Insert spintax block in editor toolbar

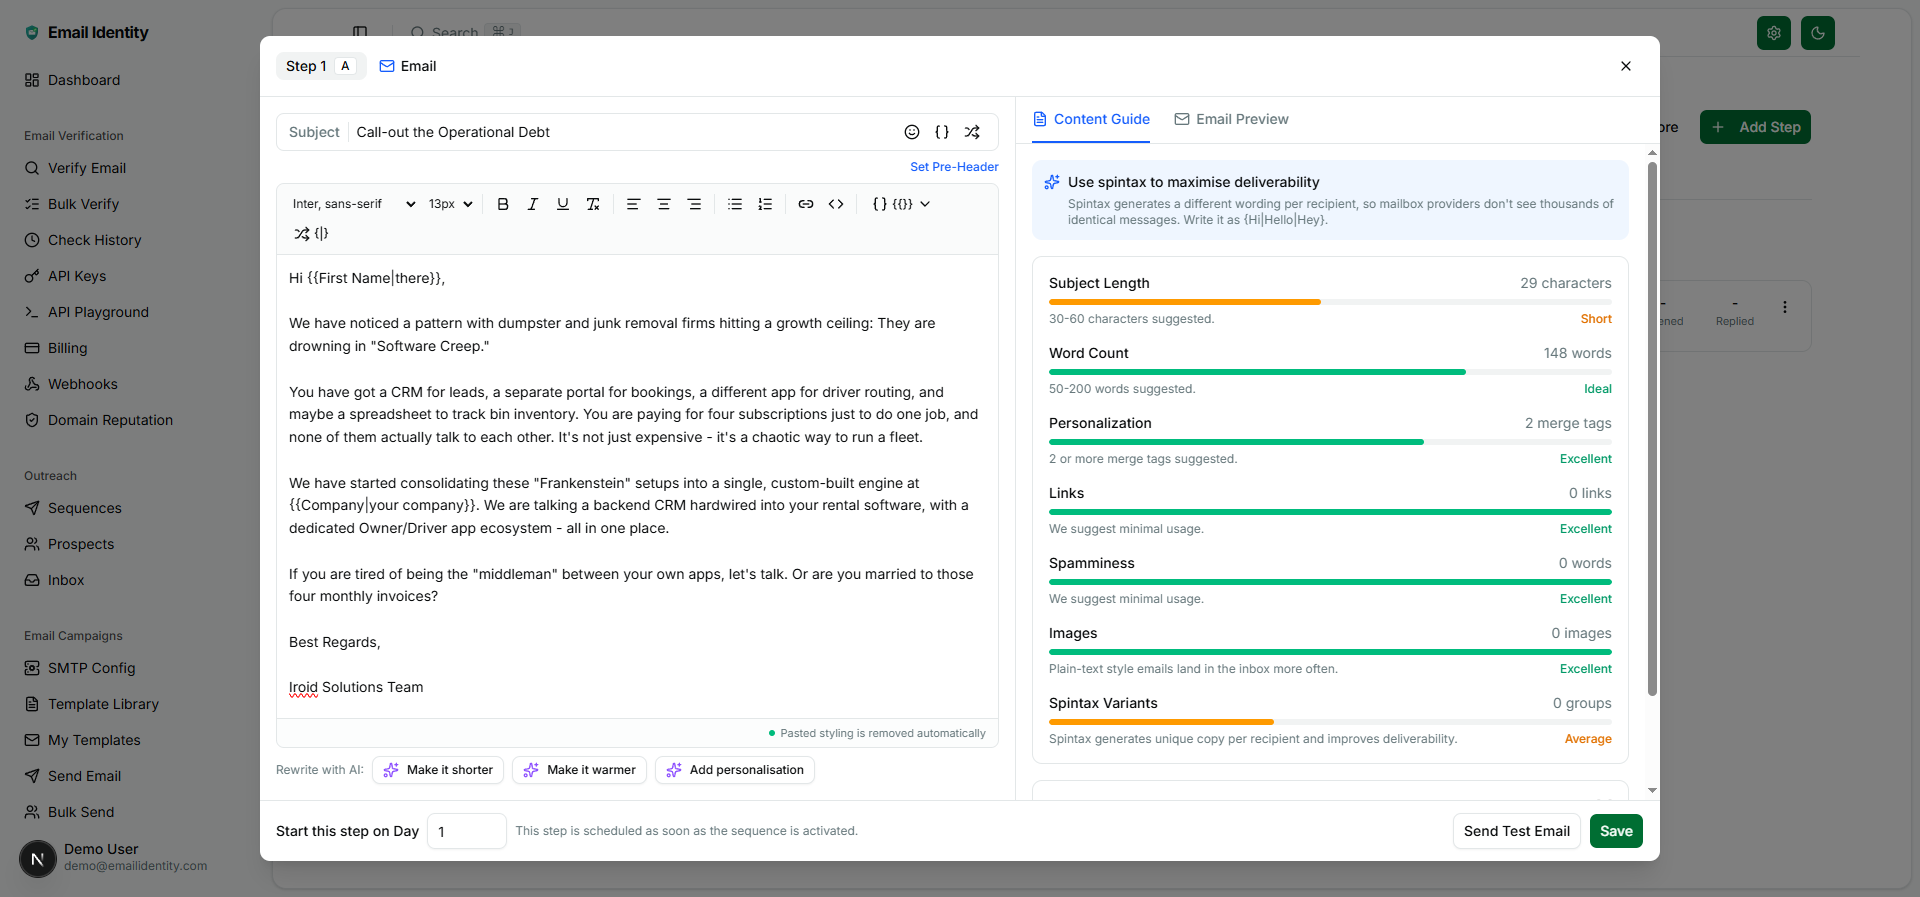(311, 233)
